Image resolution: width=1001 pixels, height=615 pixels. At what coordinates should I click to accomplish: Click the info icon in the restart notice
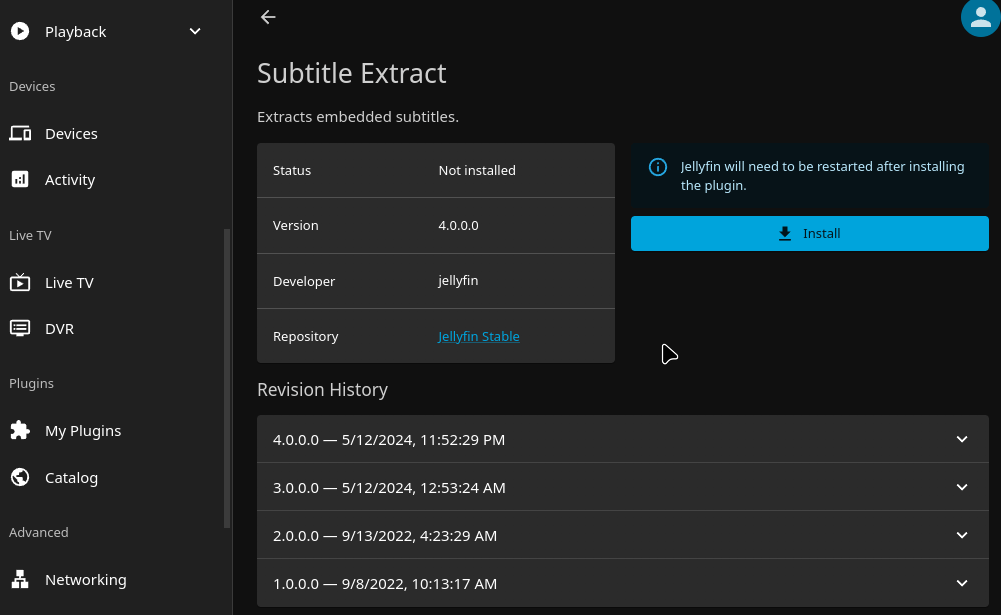point(658,167)
